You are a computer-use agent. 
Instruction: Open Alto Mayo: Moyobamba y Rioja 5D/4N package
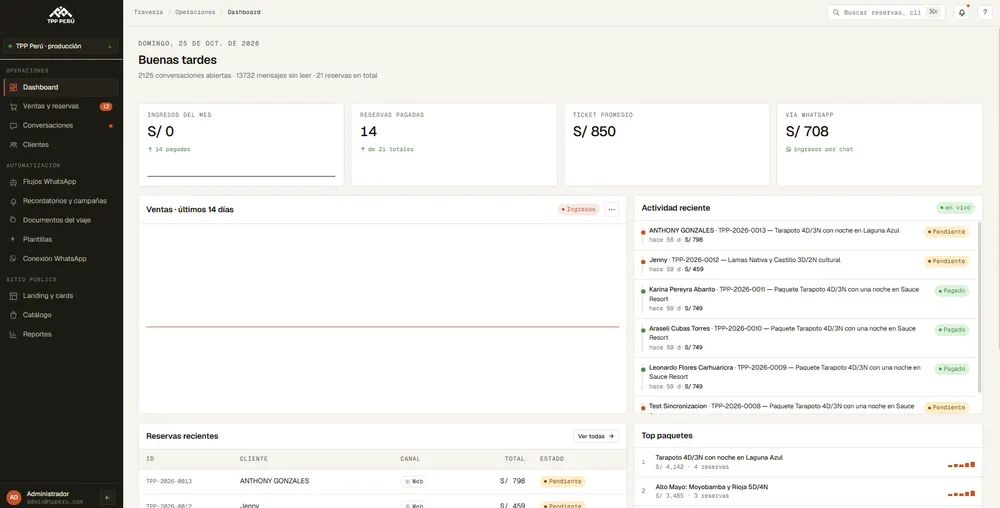click(808, 491)
